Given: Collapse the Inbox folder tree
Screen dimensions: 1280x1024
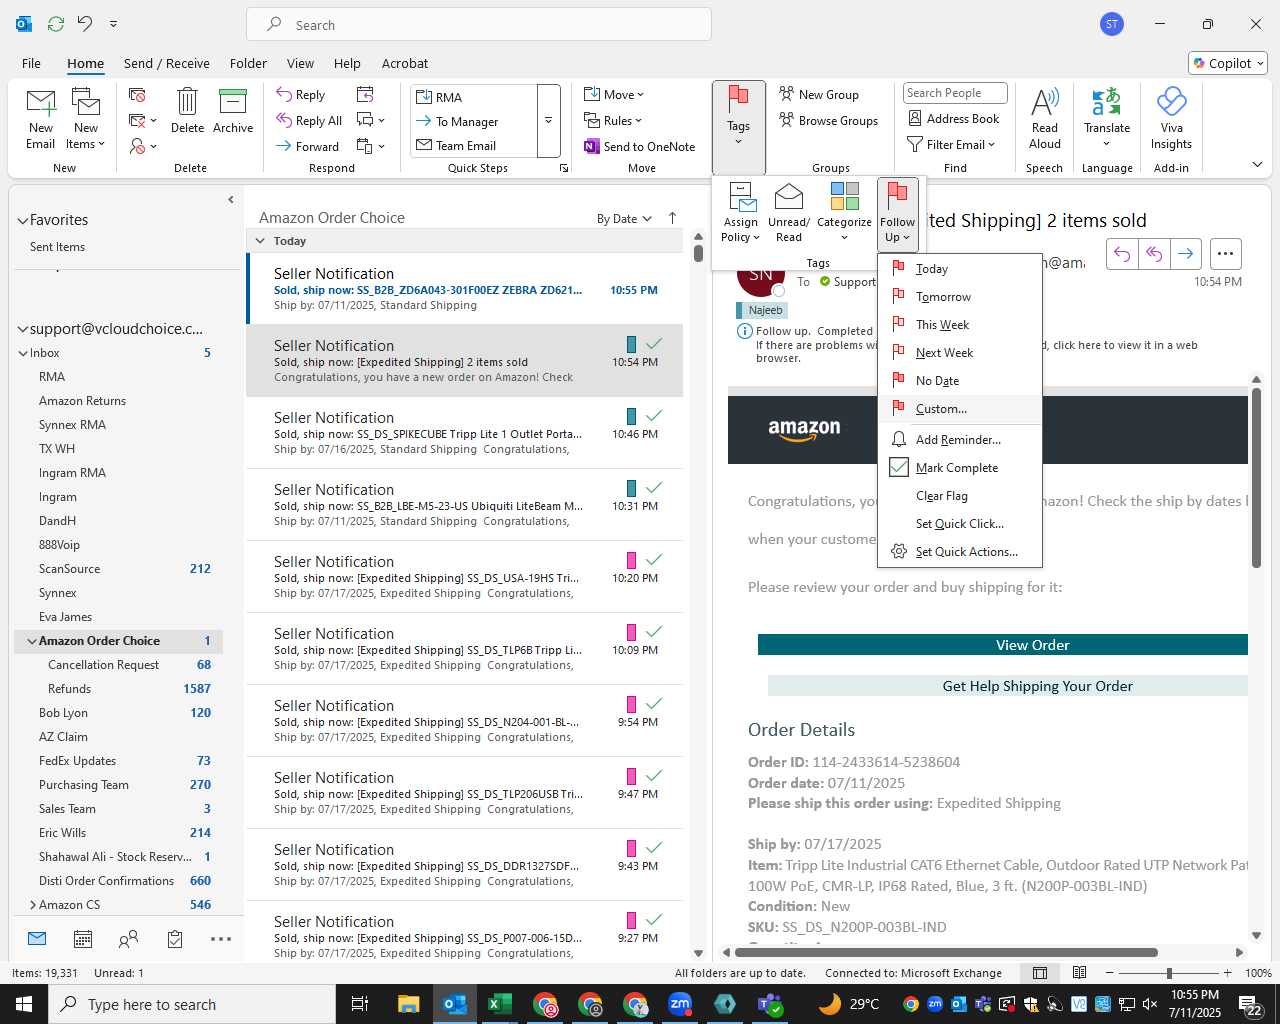Looking at the screenshot, I should point(23,353).
